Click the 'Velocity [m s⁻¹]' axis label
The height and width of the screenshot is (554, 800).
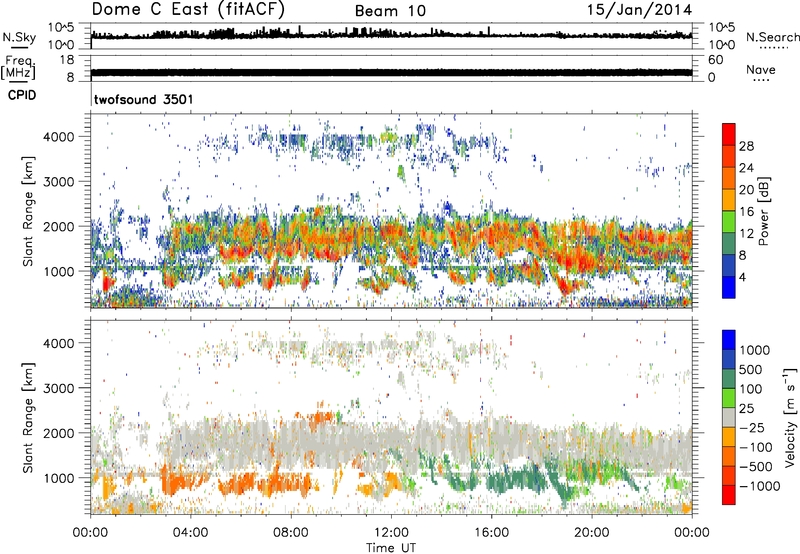(790, 417)
